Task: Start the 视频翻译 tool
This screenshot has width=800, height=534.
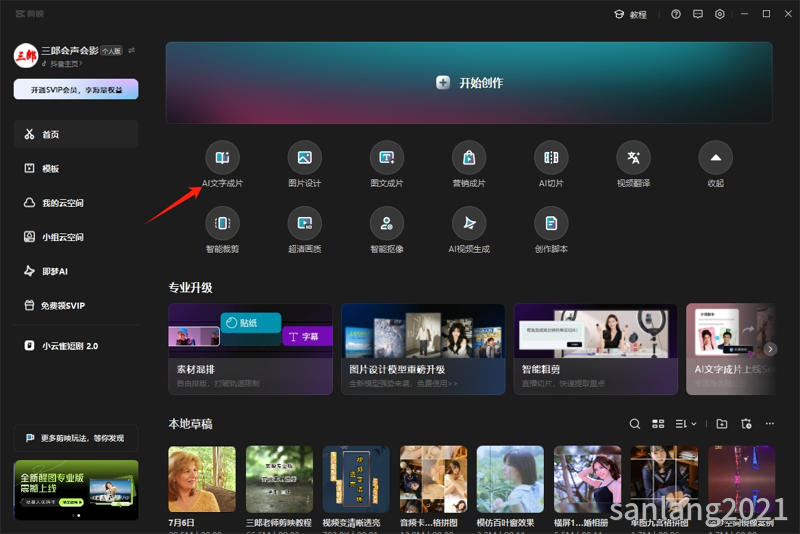Action: click(633, 158)
